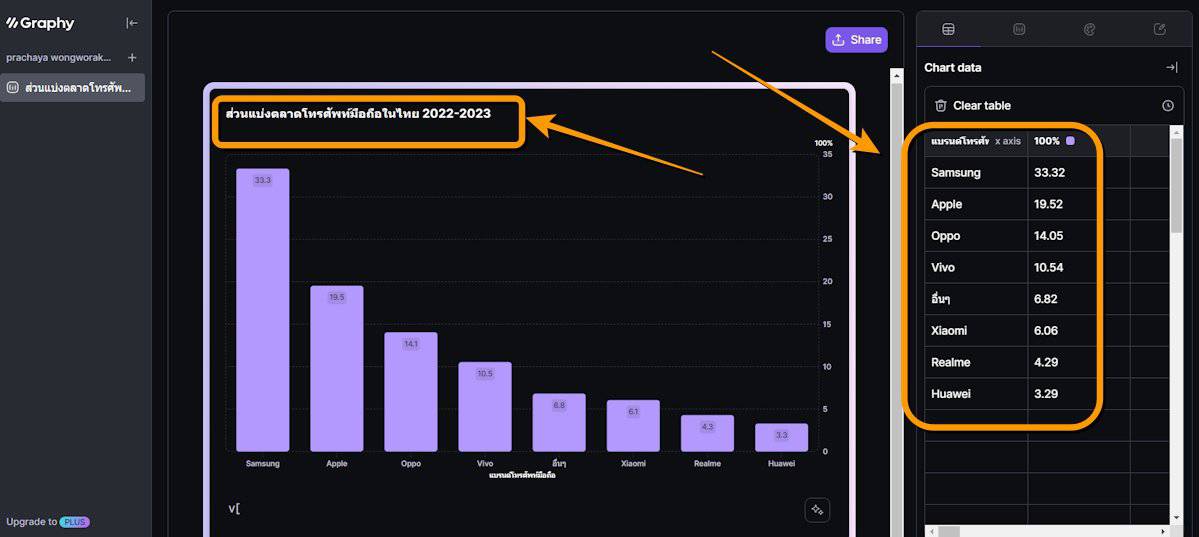Click the Clear table trash button
Image resolution: width=1199 pixels, height=537 pixels.
pyautogui.click(x=972, y=105)
